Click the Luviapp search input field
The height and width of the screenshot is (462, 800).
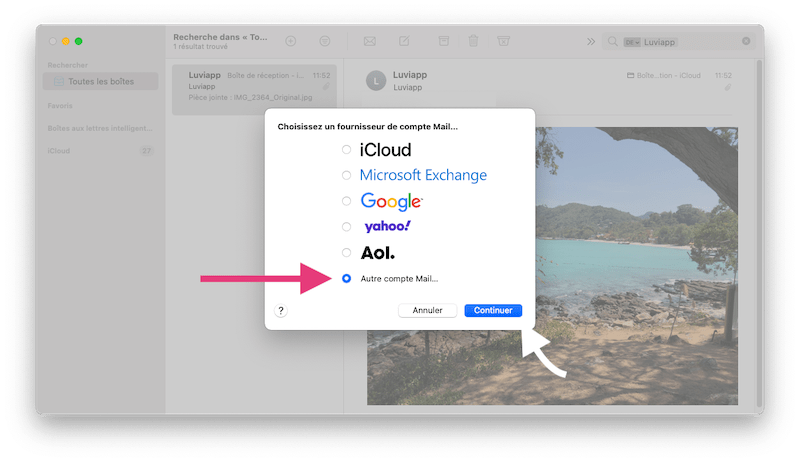click(679, 42)
